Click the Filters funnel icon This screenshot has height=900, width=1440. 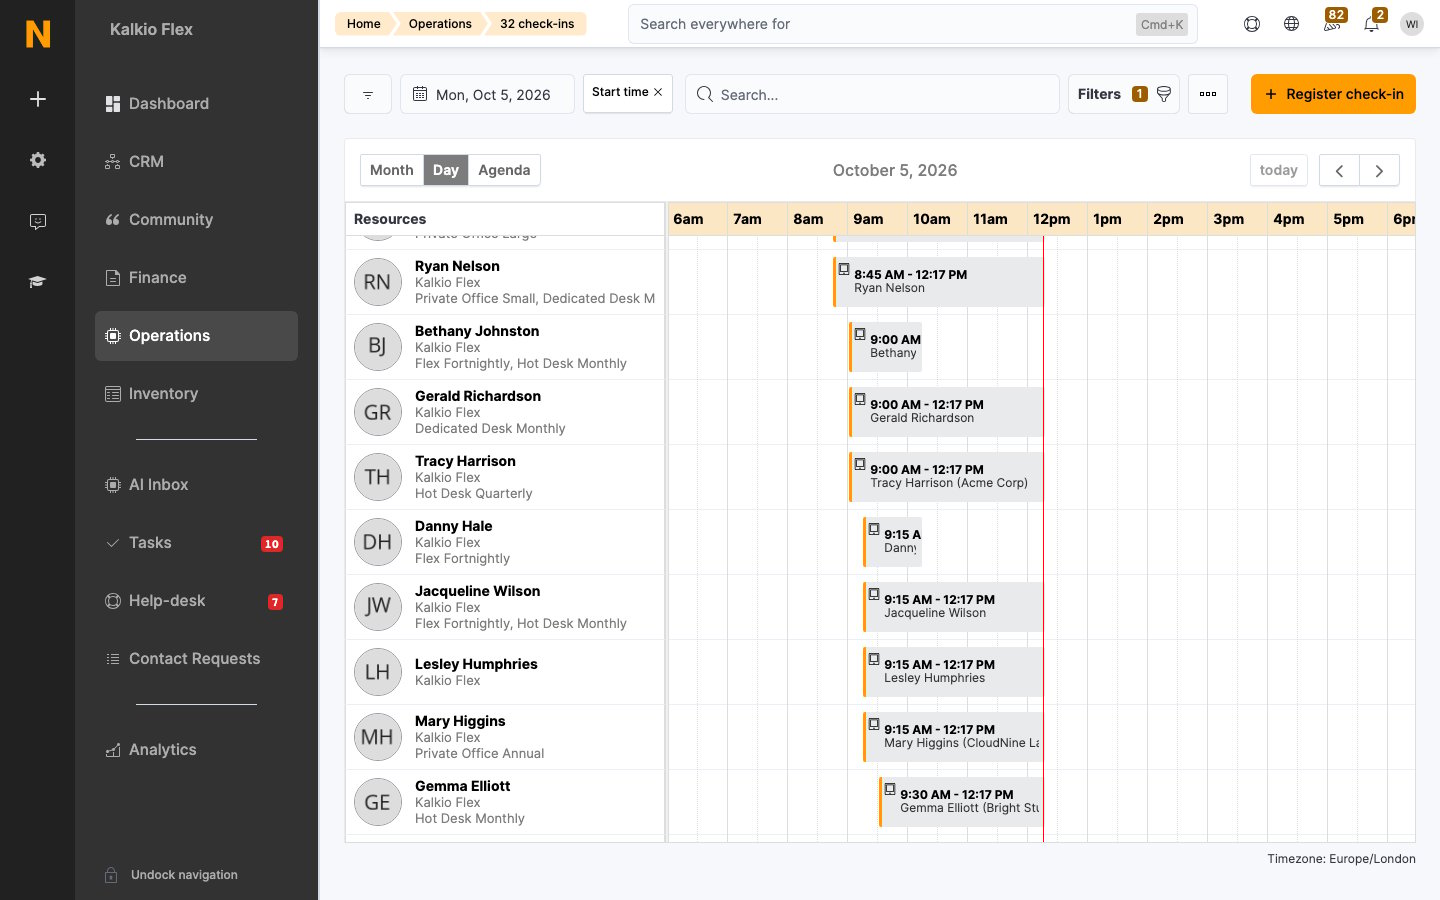(1164, 94)
